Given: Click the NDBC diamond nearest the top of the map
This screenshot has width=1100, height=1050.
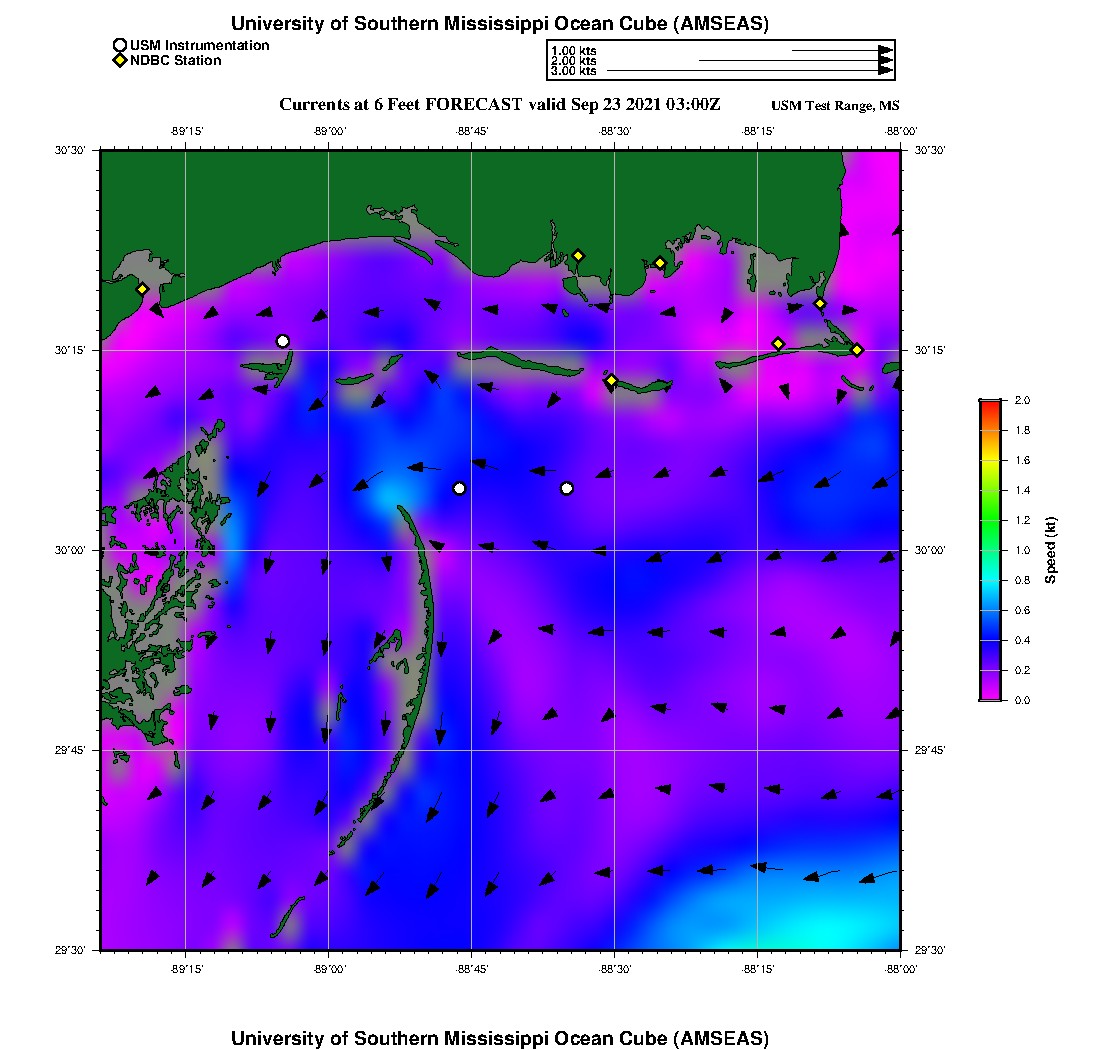Looking at the screenshot, I should pyautogui.click(x=578, y=255).
